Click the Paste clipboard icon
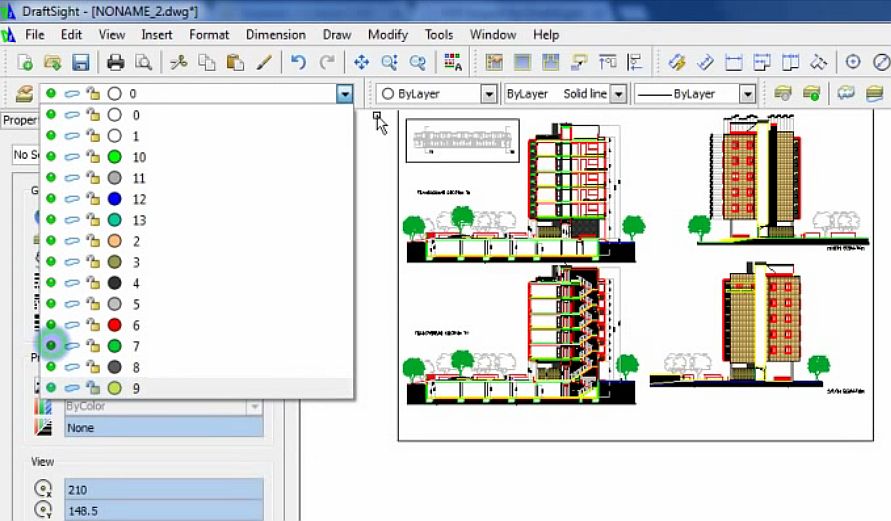The image size is (891, 521). 235,62
